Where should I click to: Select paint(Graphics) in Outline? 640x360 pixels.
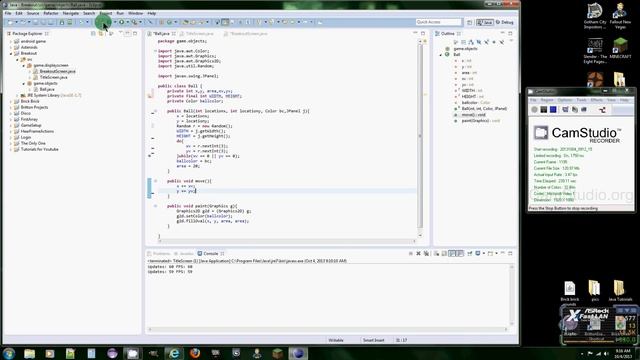480,121
